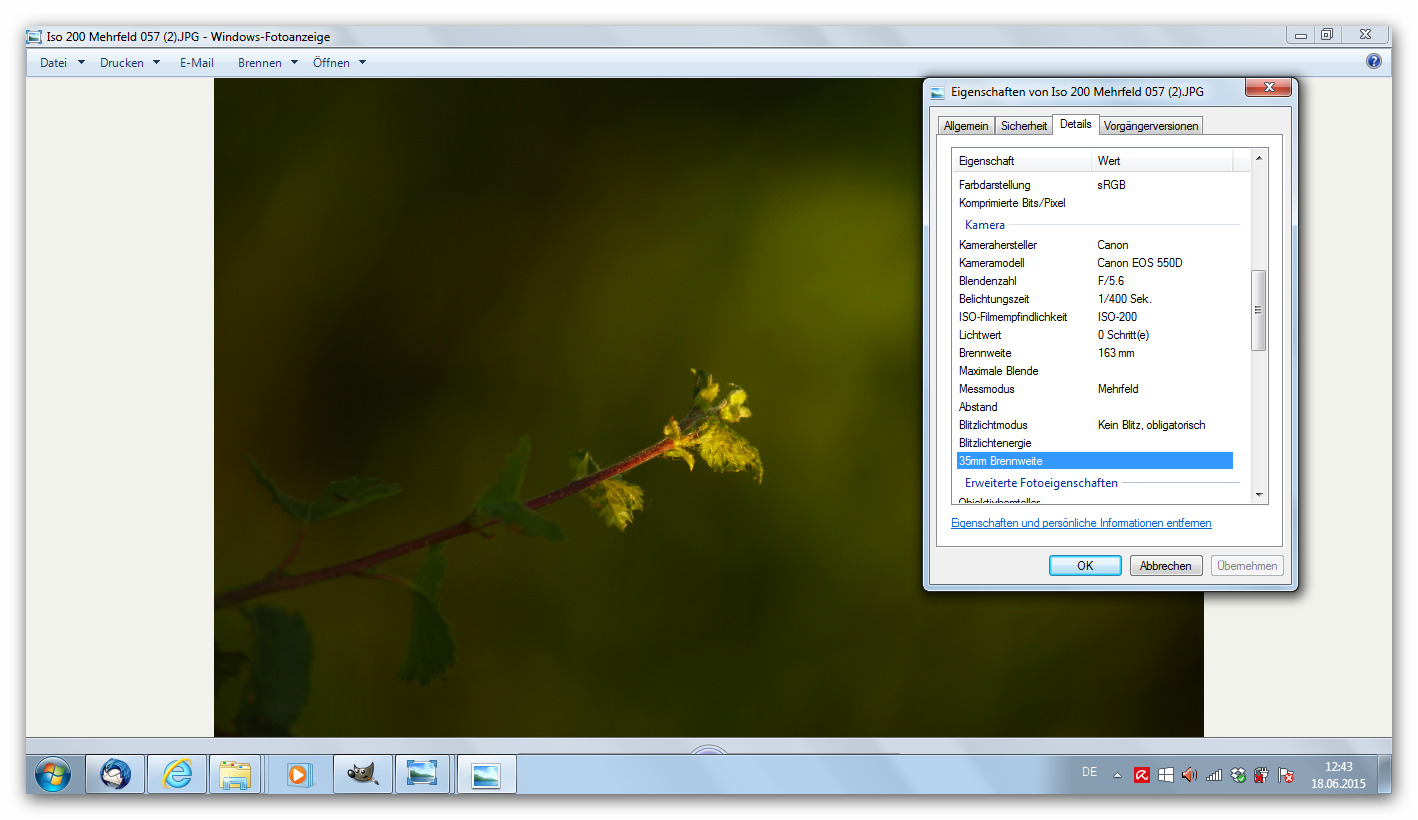Viewport: 1418px width, 820px height.
Task: Open the Brennen dropdown menu
Action: pos(268,62)
